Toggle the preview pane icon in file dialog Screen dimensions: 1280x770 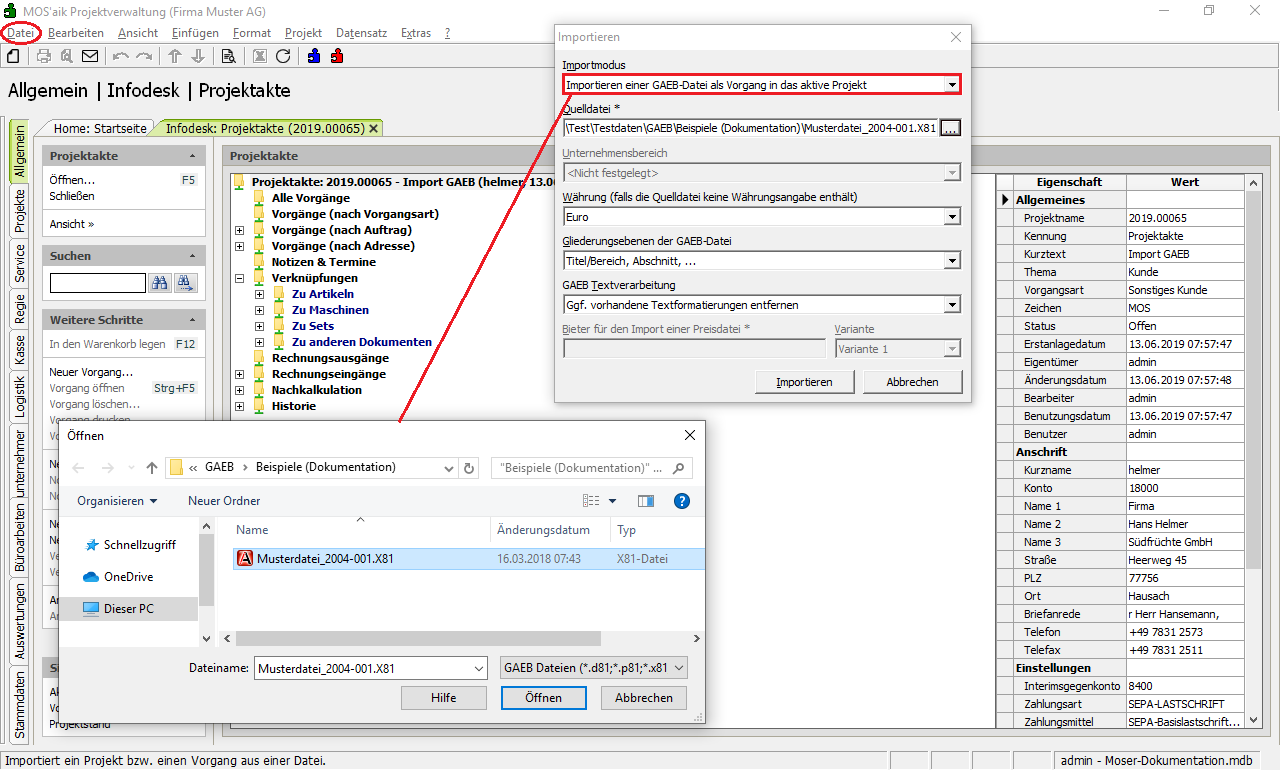pyautogui.click(x=646, y=501)
